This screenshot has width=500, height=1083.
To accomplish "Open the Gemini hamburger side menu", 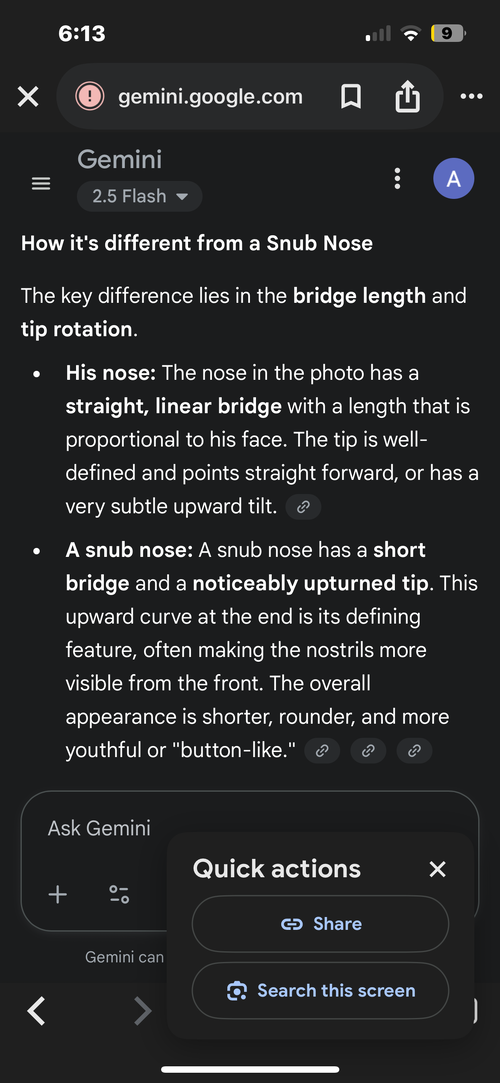I will coord(41,184).
